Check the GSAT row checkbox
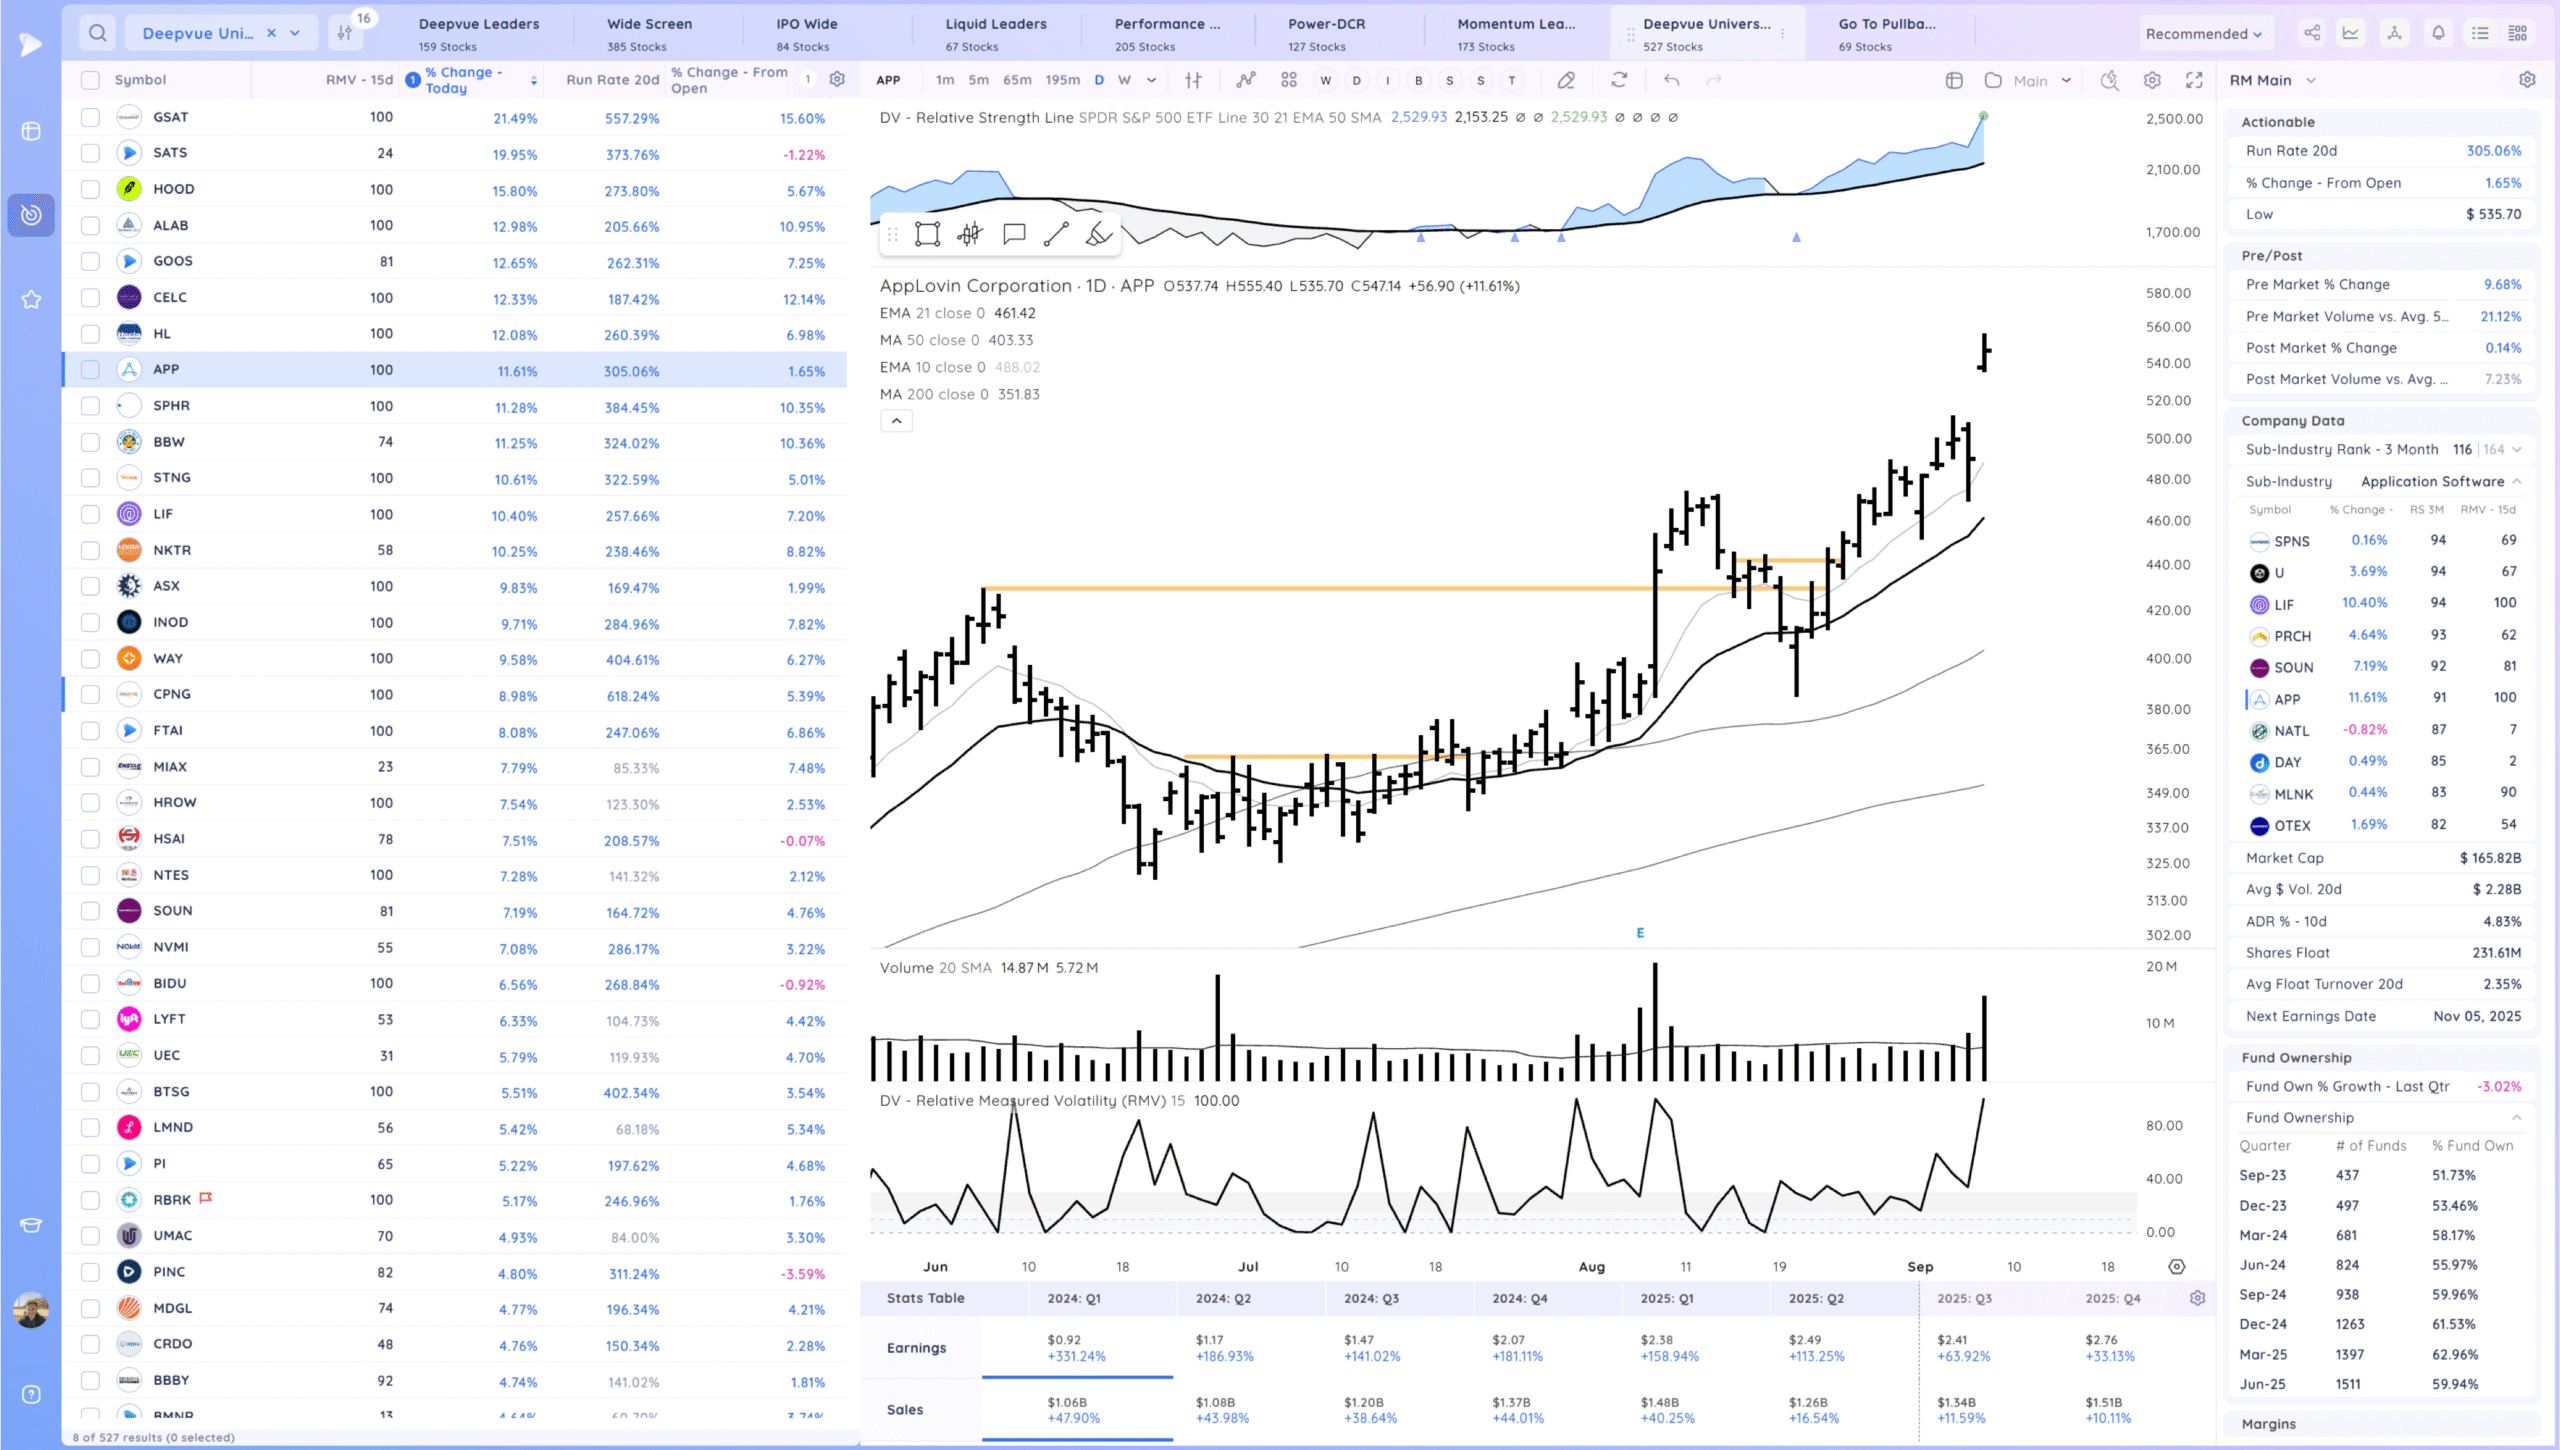 click(x=90, y=118)
